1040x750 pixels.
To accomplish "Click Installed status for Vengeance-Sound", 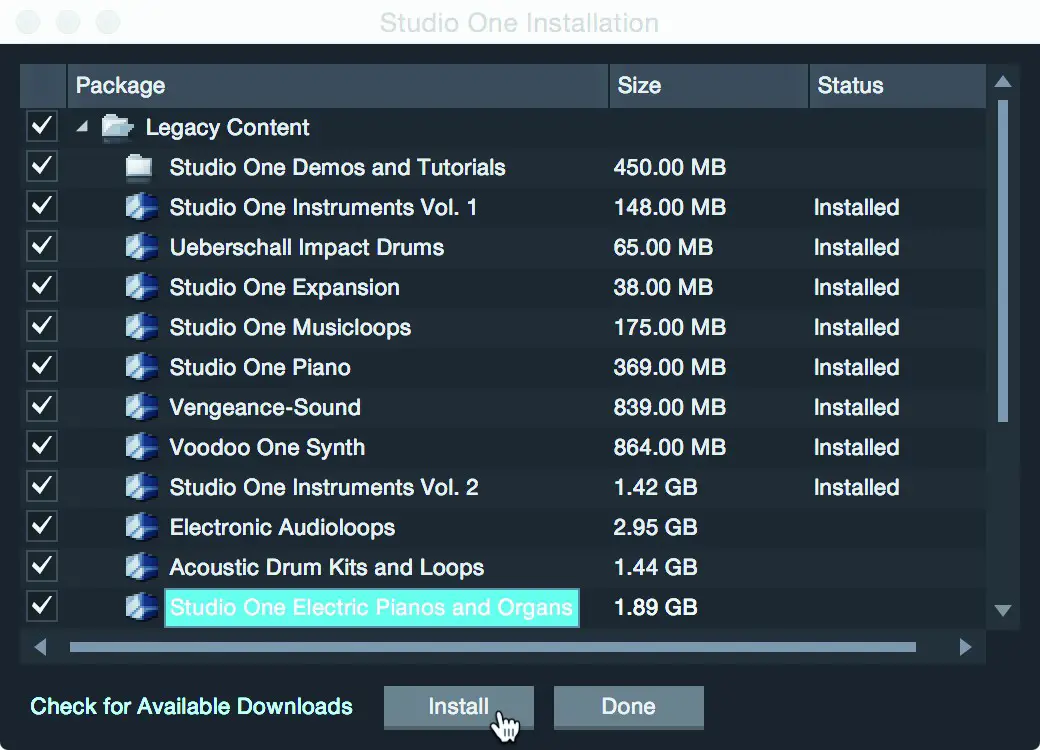I will (856, 407).
